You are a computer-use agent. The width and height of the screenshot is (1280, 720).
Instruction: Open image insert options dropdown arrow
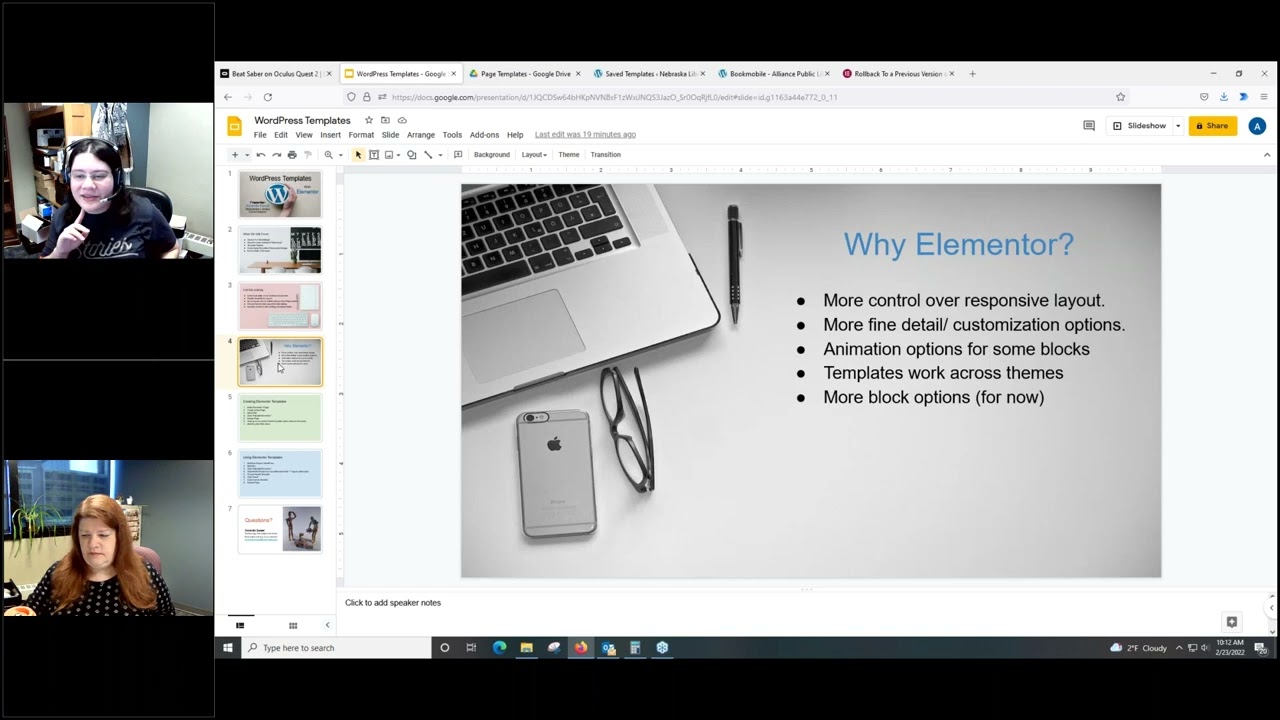pos(398,155)
